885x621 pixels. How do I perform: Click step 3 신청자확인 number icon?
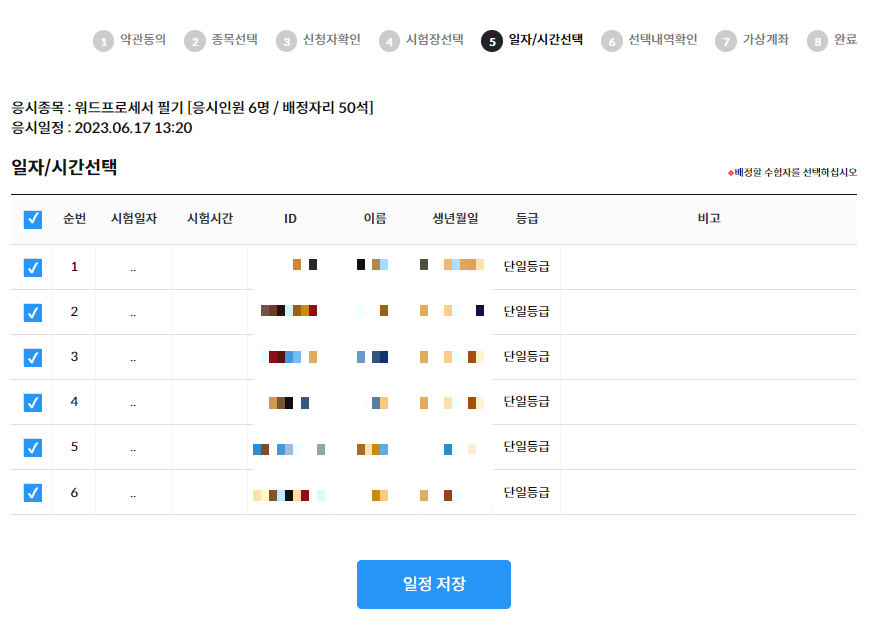pyautogui.click(x=286, y=41)
